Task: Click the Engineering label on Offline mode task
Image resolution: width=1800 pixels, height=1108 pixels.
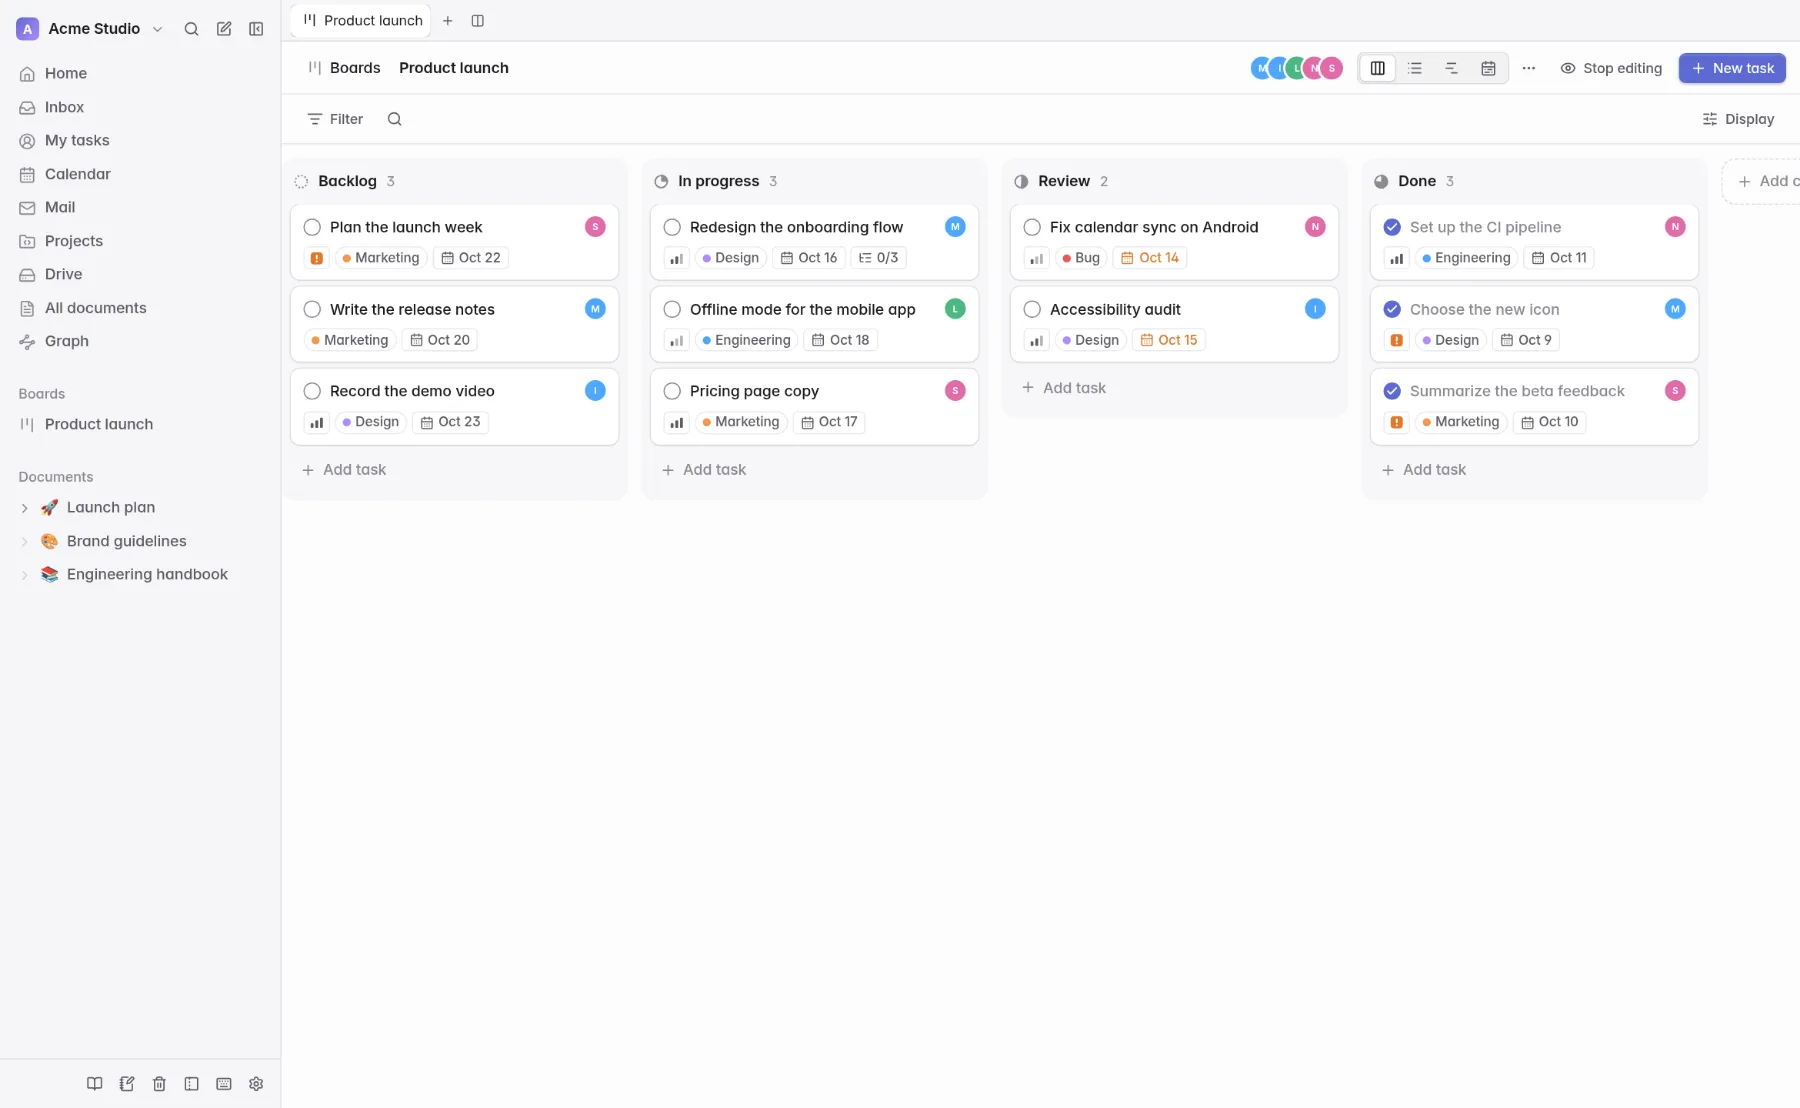Action: pos(746,340)
